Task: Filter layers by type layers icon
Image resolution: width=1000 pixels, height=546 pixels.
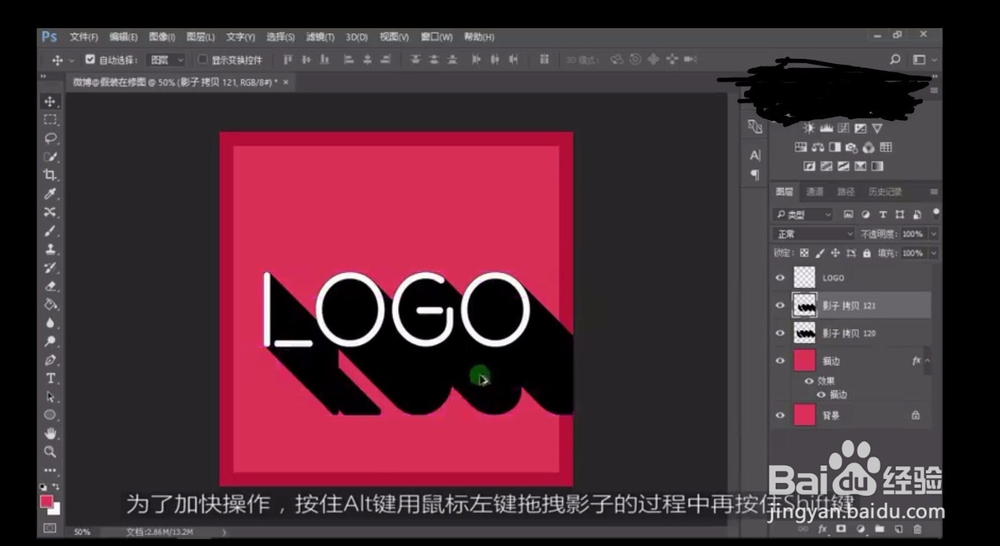Action: point(883,214)
